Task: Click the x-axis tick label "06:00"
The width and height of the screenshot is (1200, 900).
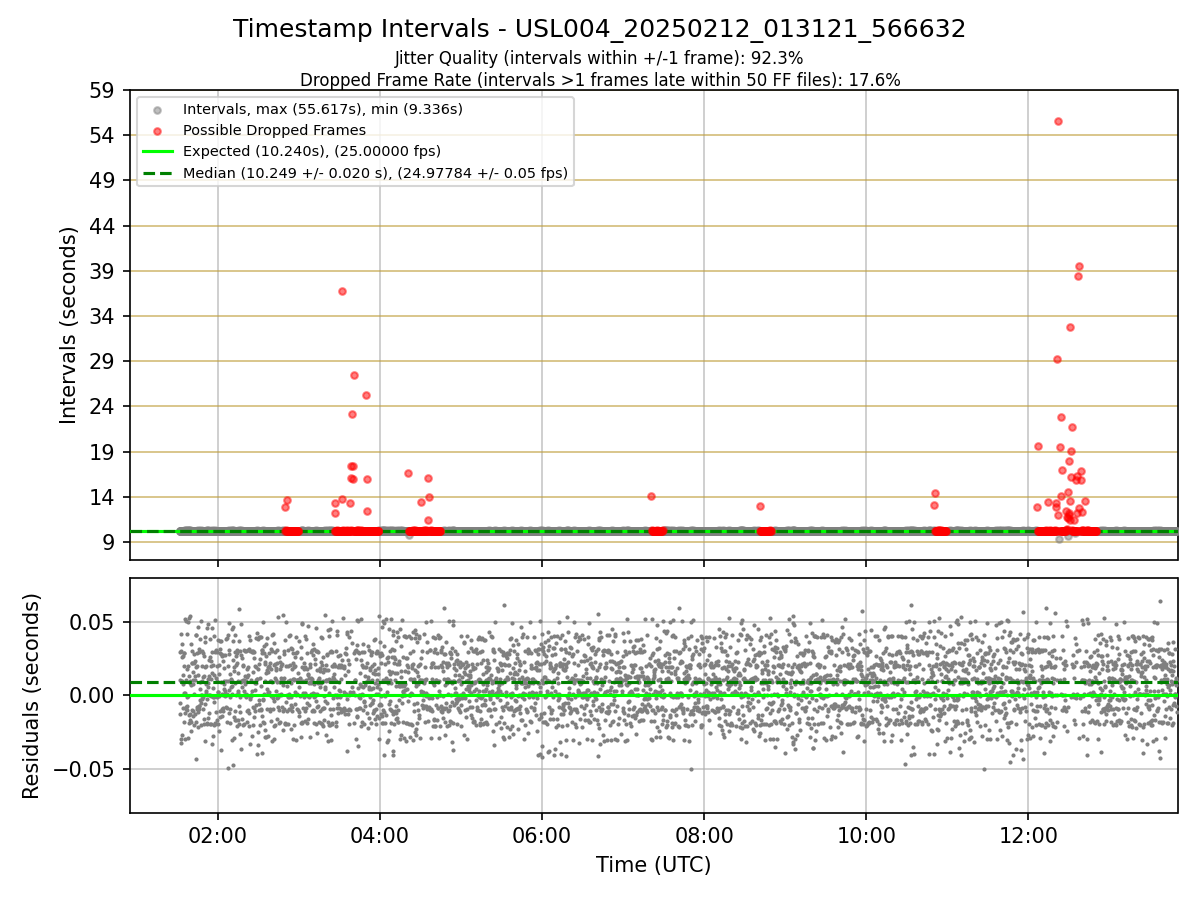Action: pyautogui.click(x=542, y=835)
